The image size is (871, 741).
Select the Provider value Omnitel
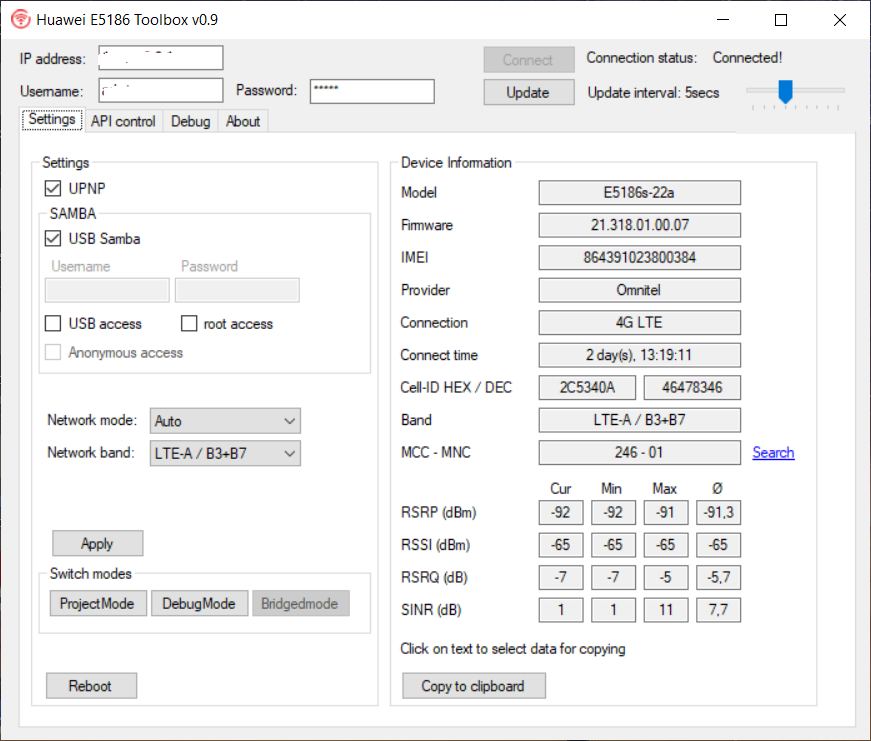tap(639, 290)
